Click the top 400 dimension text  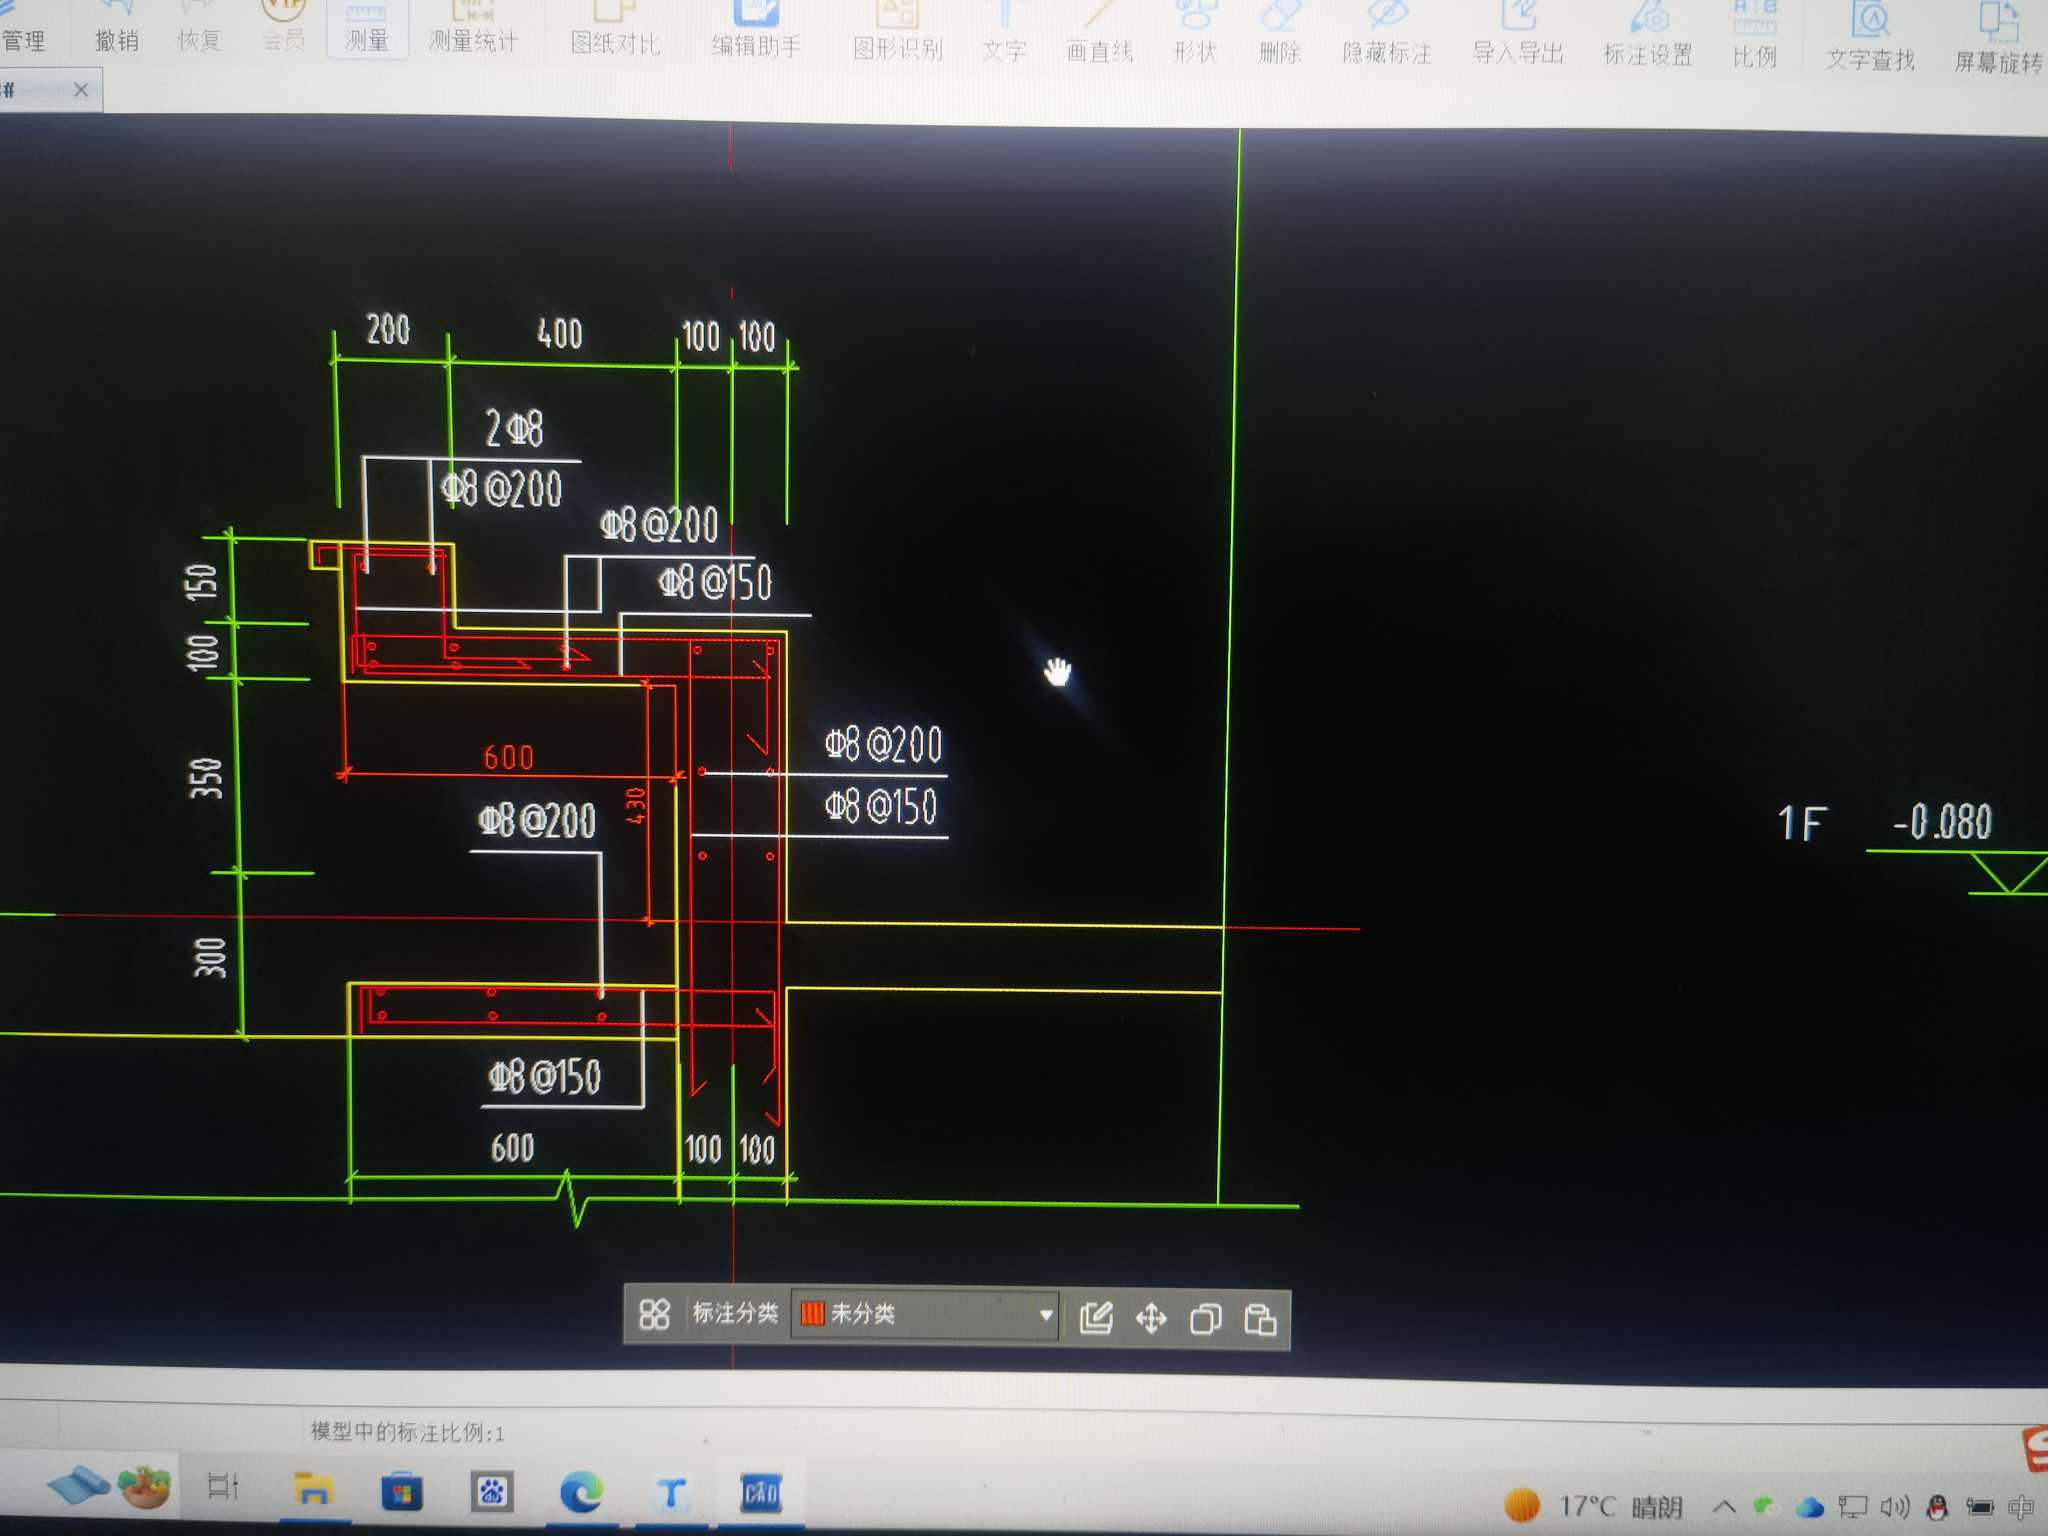[559, 333]
